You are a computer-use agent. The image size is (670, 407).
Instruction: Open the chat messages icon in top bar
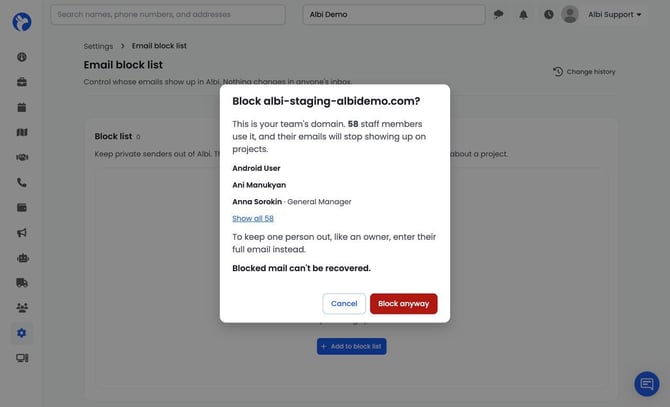(498, 15)
